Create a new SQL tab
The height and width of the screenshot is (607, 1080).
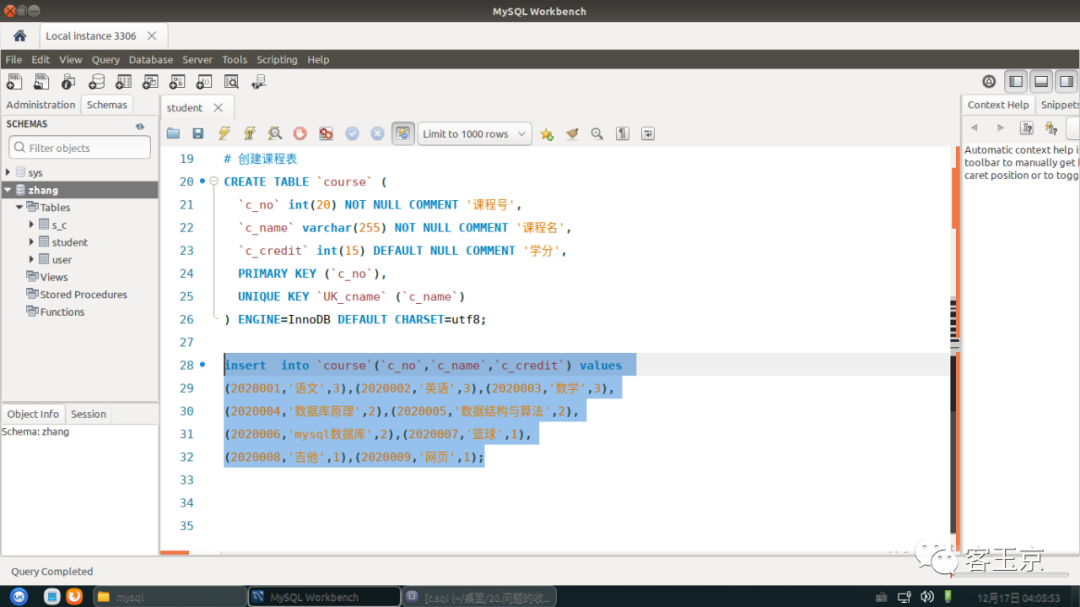pyautogui.click(x=14, y=82)
